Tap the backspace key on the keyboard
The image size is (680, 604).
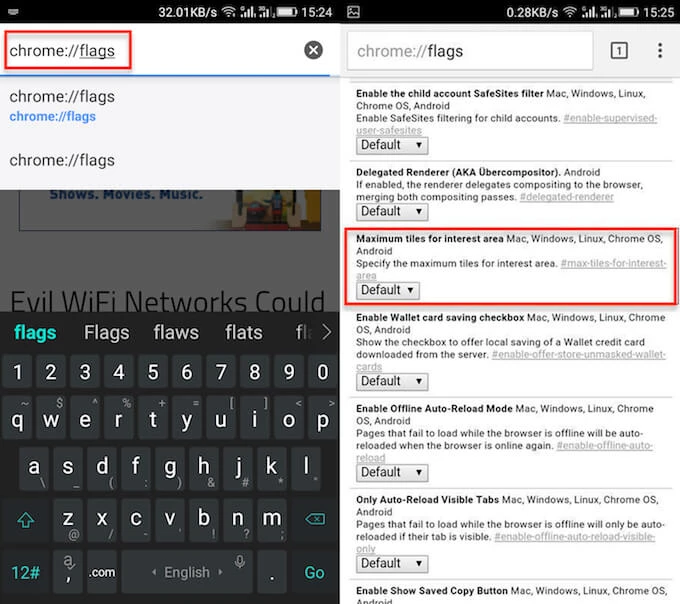point(315,519)
